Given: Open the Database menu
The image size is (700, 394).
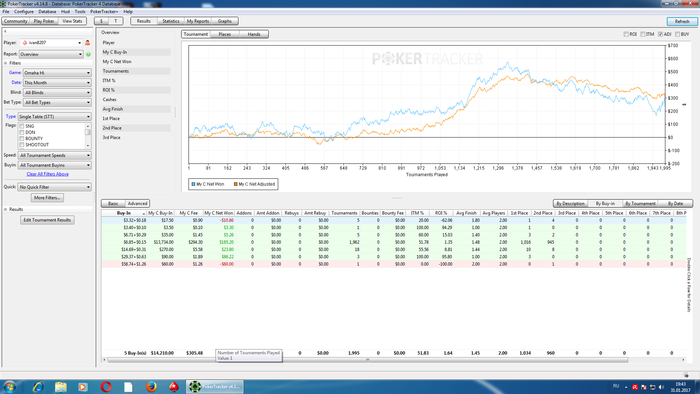Looking at the screenshot, I should [47, 12].
